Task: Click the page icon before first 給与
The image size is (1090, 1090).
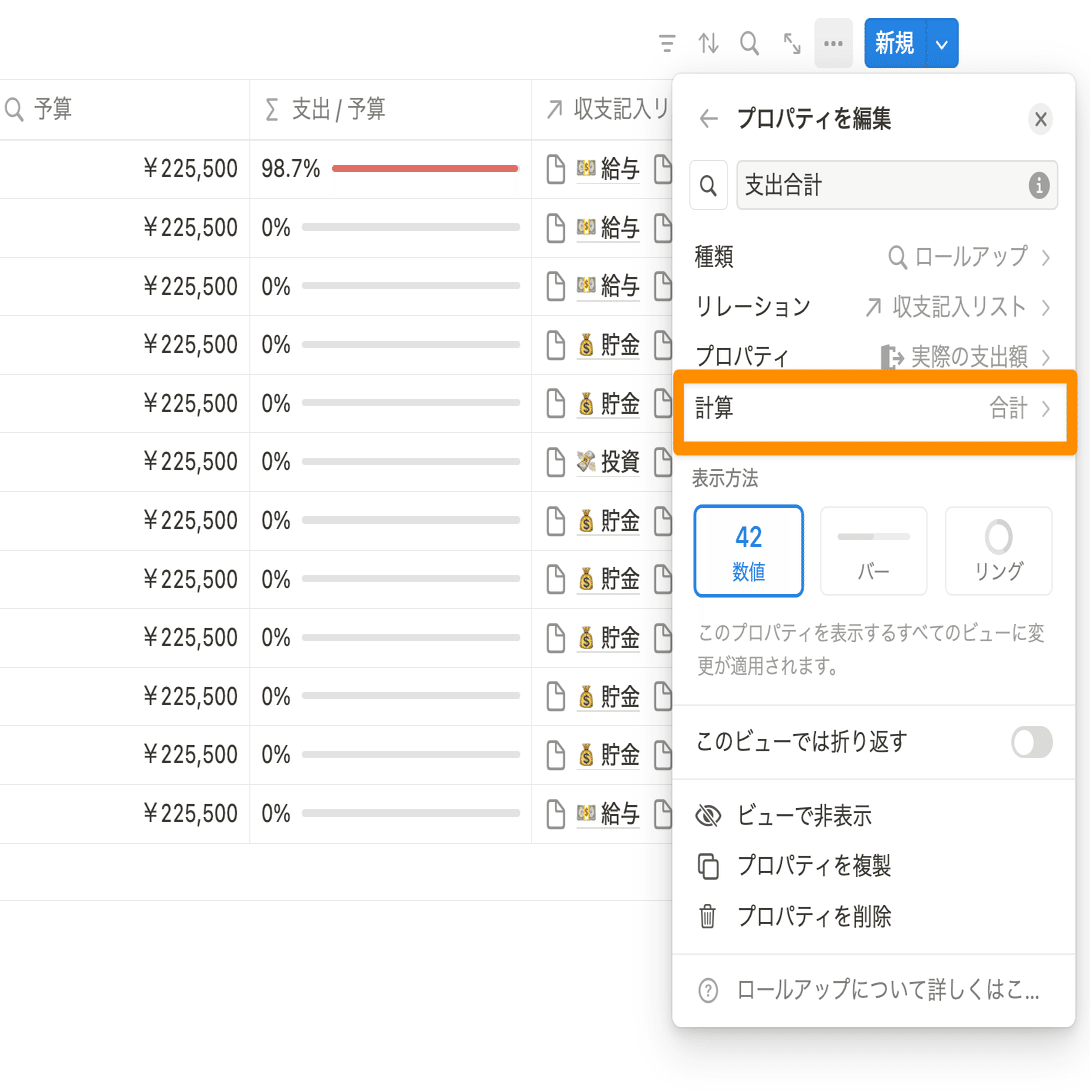Action: [x=555, y=169]
